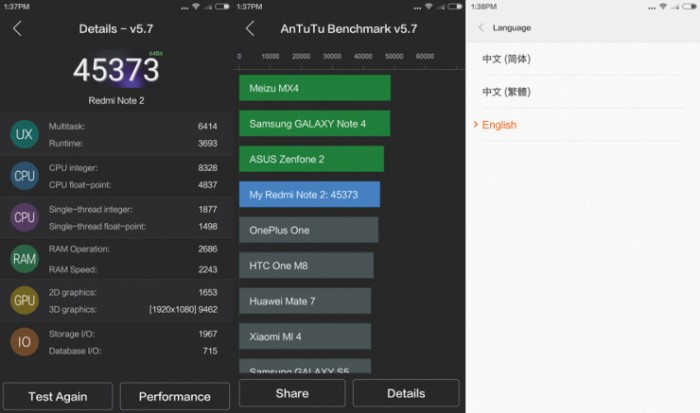Select the blue My Redmi Note 2 bar
The height and width of the screenshot is (413, 700).
pyautogui.click(x=309, y=195)
